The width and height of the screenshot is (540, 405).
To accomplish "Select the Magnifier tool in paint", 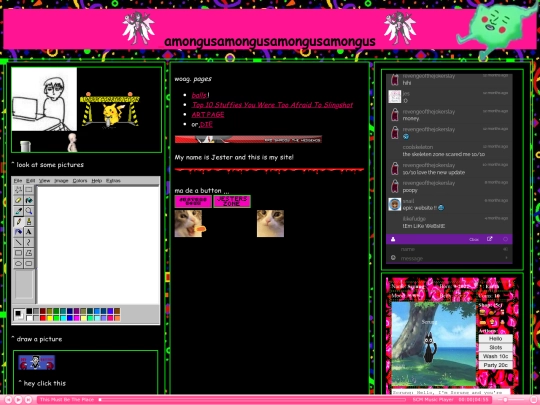I will click(29, 211).
